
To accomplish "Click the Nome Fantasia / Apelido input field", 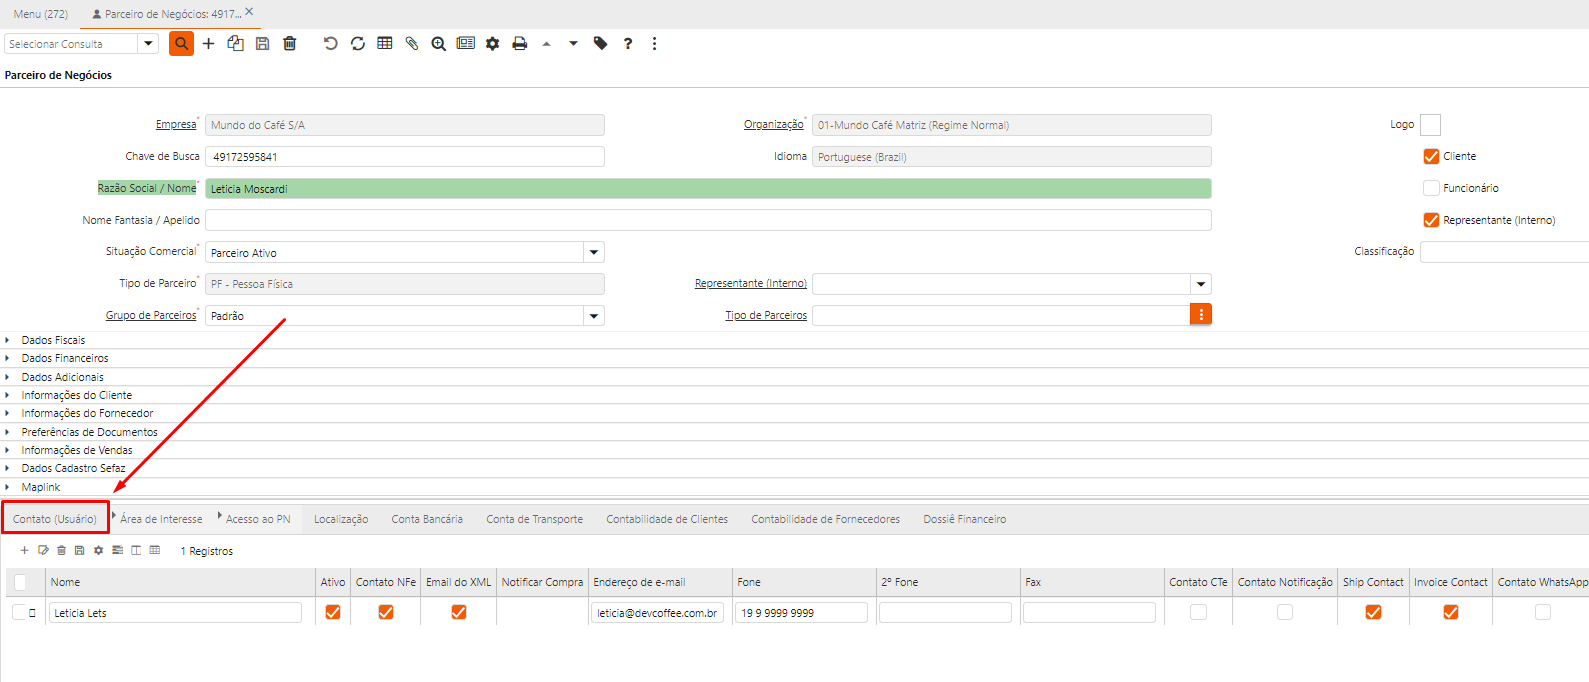I will (708, 220).
